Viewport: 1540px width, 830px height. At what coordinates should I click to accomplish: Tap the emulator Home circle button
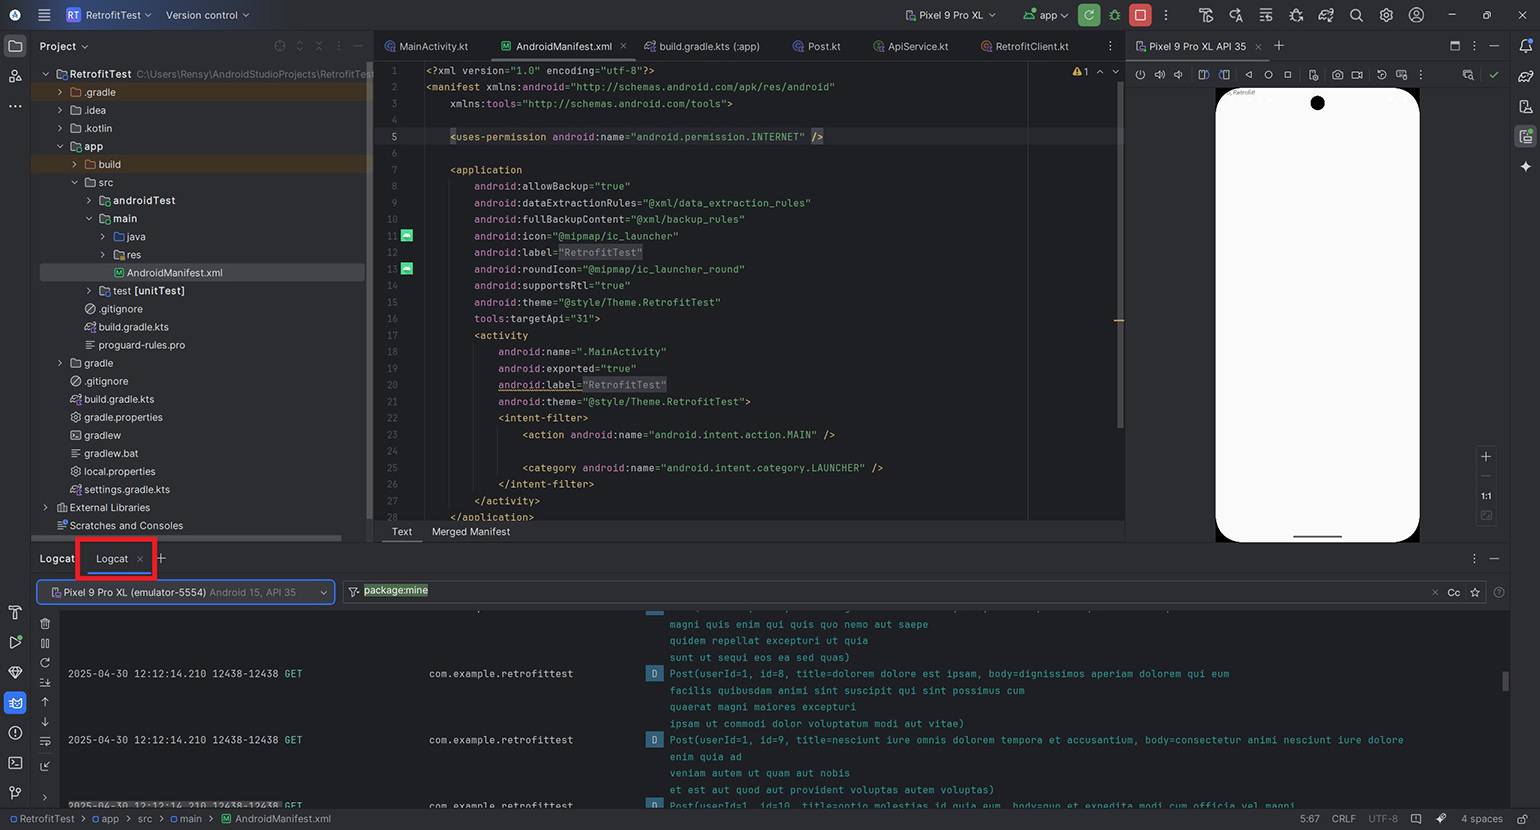1268,75
